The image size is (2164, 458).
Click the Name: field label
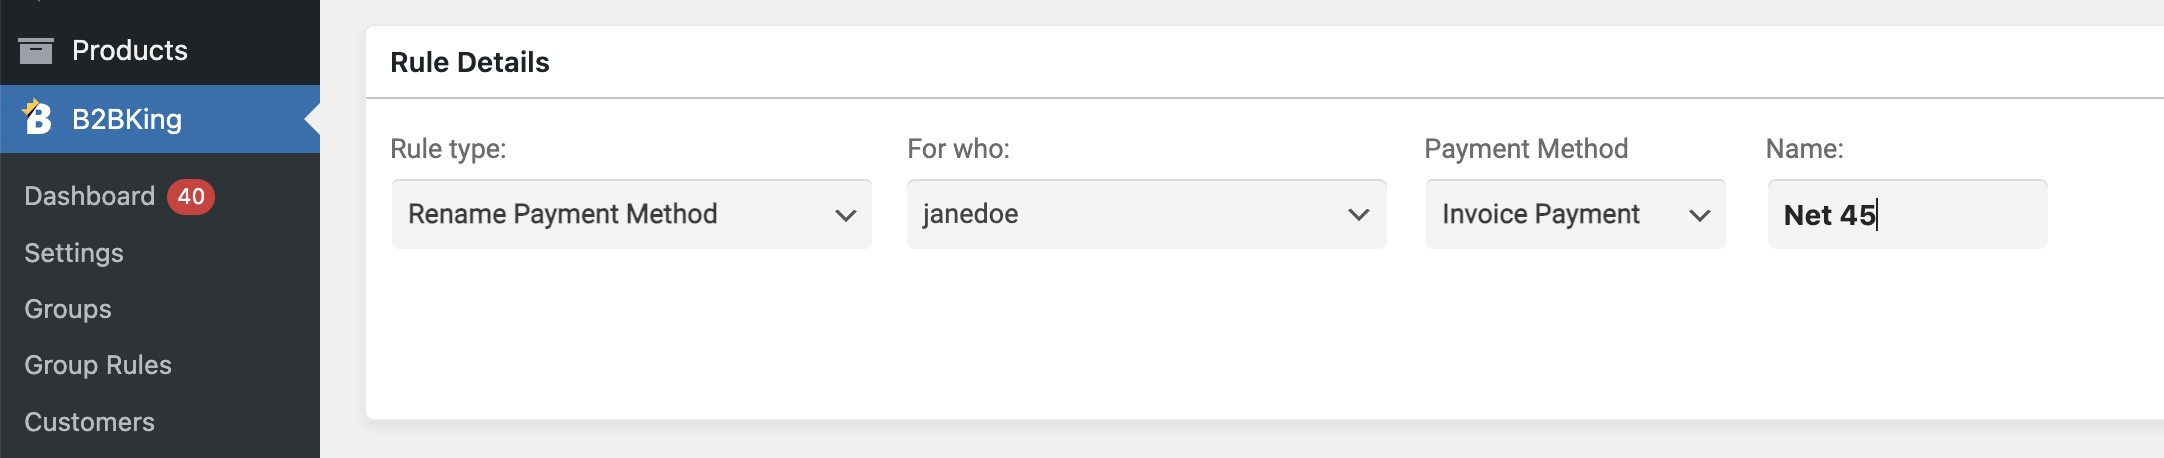tap(1805, 149)
